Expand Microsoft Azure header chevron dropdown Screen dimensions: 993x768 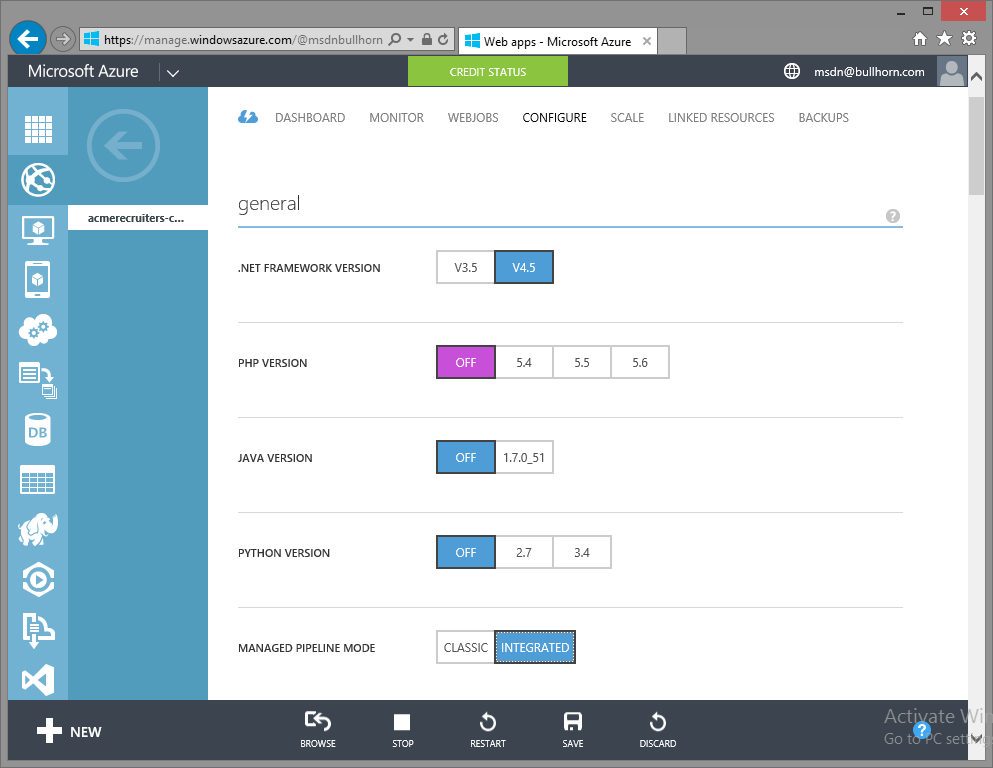[173, 73]
